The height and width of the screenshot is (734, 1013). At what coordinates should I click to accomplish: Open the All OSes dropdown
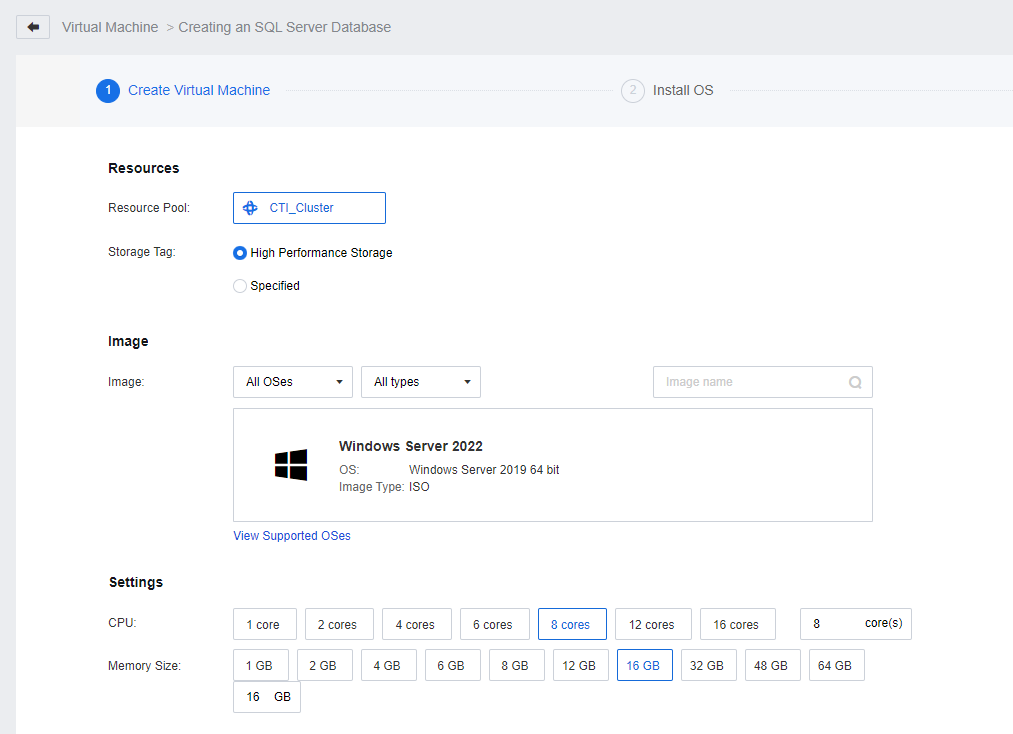[x=293, y=382]
